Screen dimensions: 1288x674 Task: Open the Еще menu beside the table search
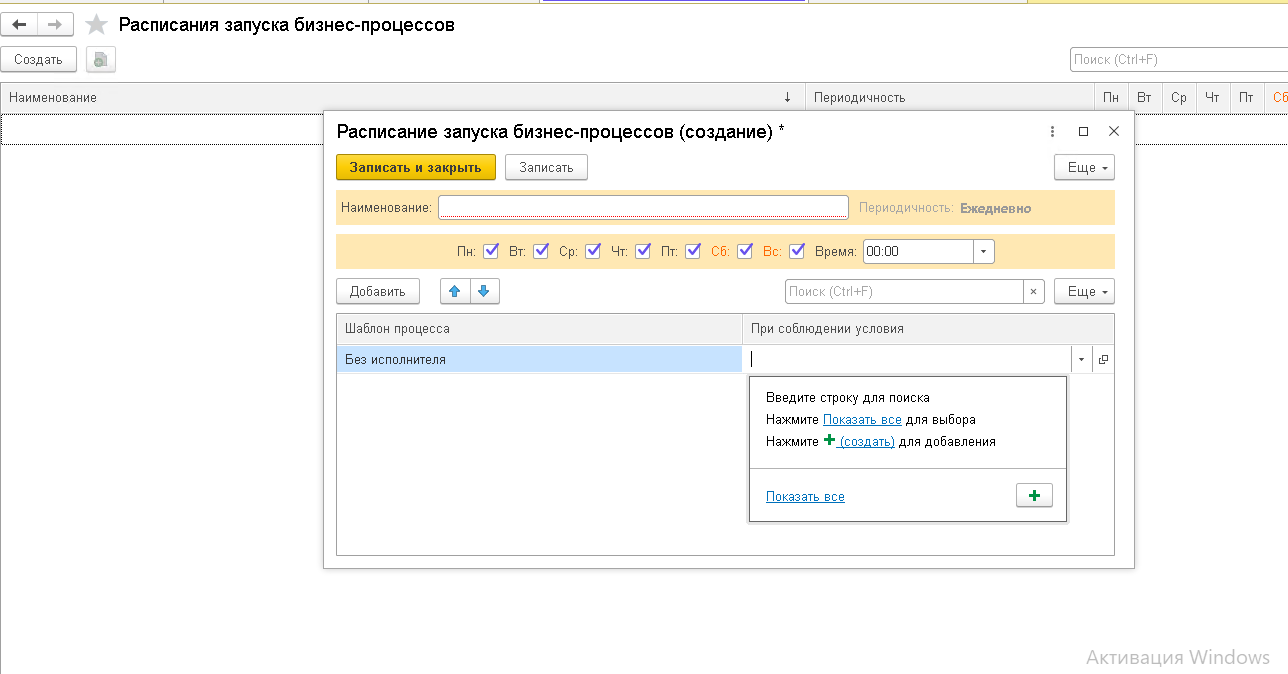pyautogui.click(x=1084, y=291)
